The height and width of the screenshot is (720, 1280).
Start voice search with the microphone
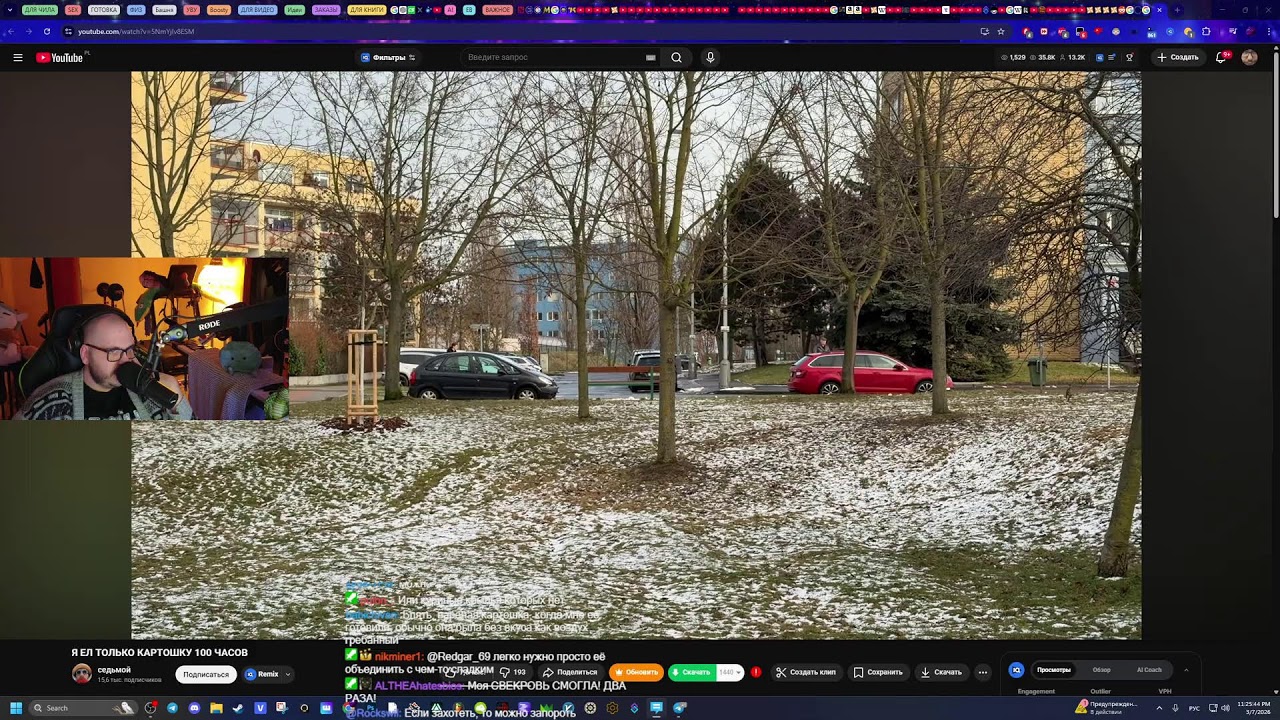710,57
